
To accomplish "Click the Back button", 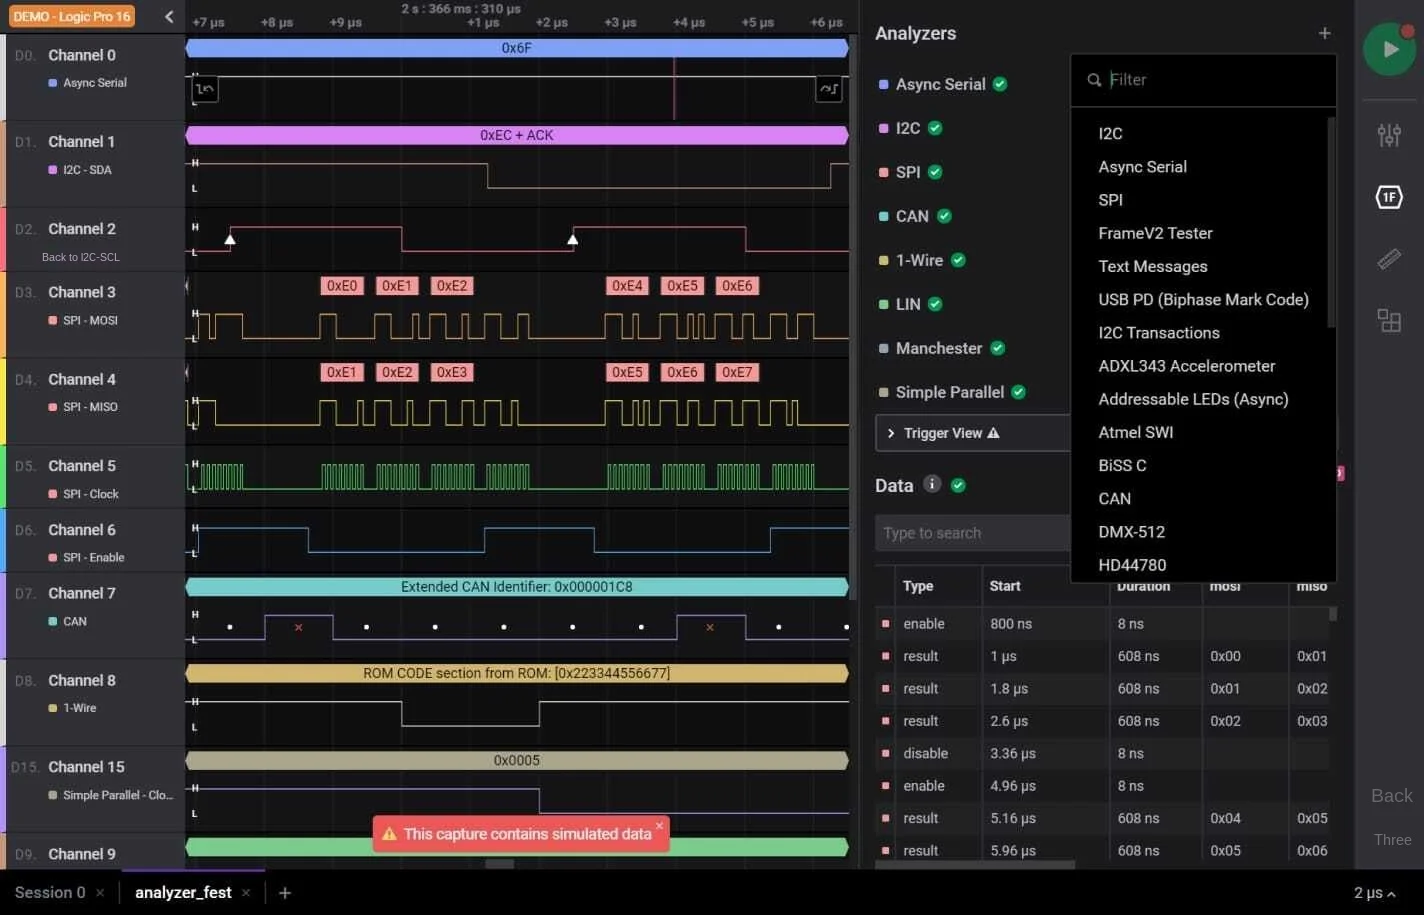I will click(1390, 795).
